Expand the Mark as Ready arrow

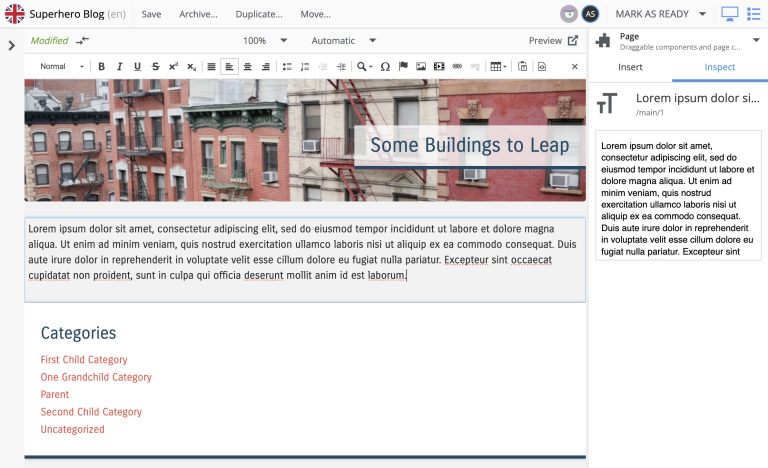click(702, 14)
